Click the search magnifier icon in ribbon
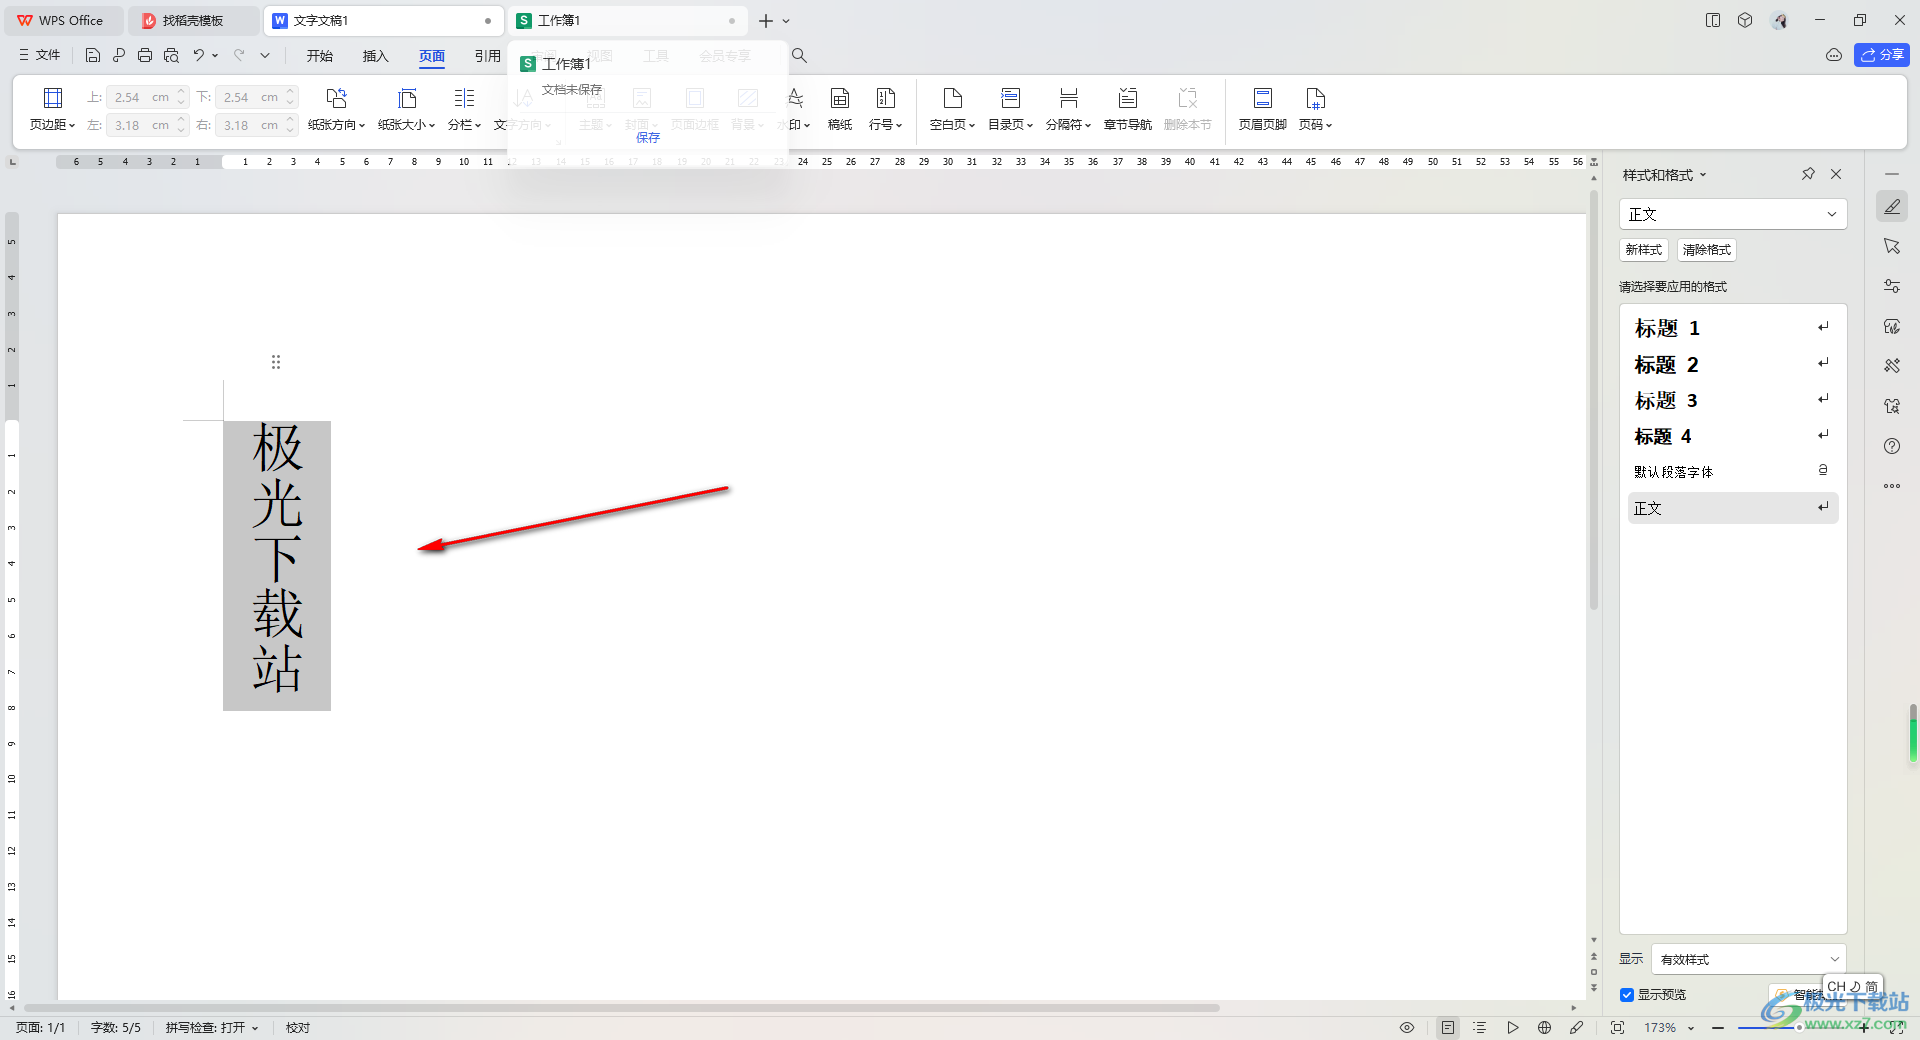The width and height of the screenshot is (1920, 1040). [799, 55]
